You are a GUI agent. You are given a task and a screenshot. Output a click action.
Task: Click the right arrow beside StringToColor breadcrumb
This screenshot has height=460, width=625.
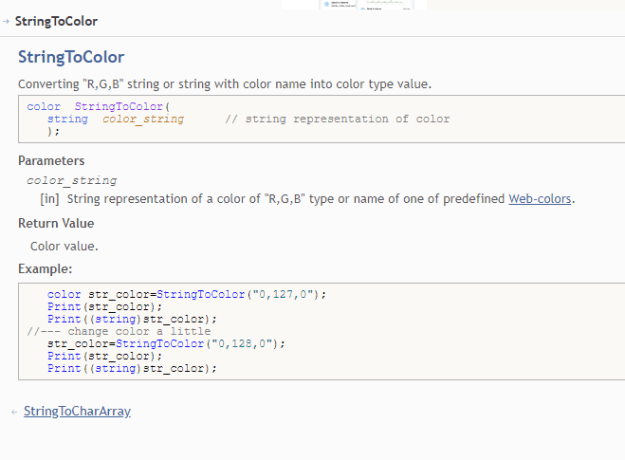(6, 22)
